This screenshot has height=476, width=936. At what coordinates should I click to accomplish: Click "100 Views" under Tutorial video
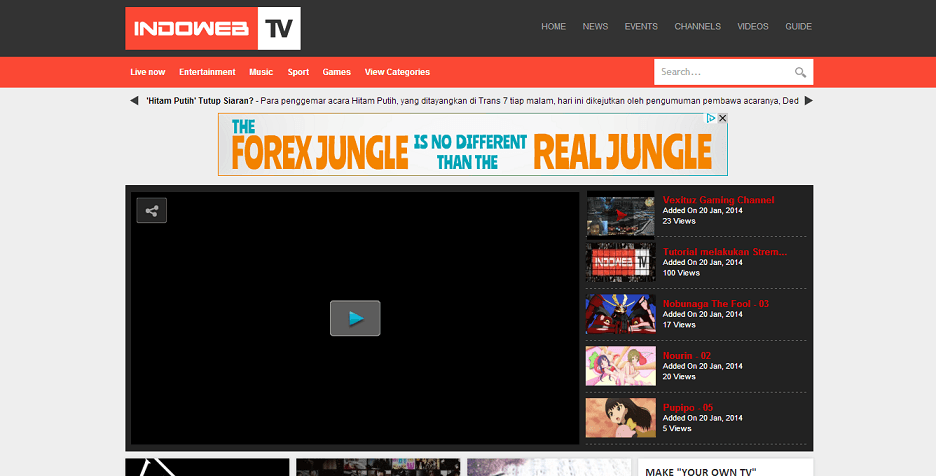681,273
